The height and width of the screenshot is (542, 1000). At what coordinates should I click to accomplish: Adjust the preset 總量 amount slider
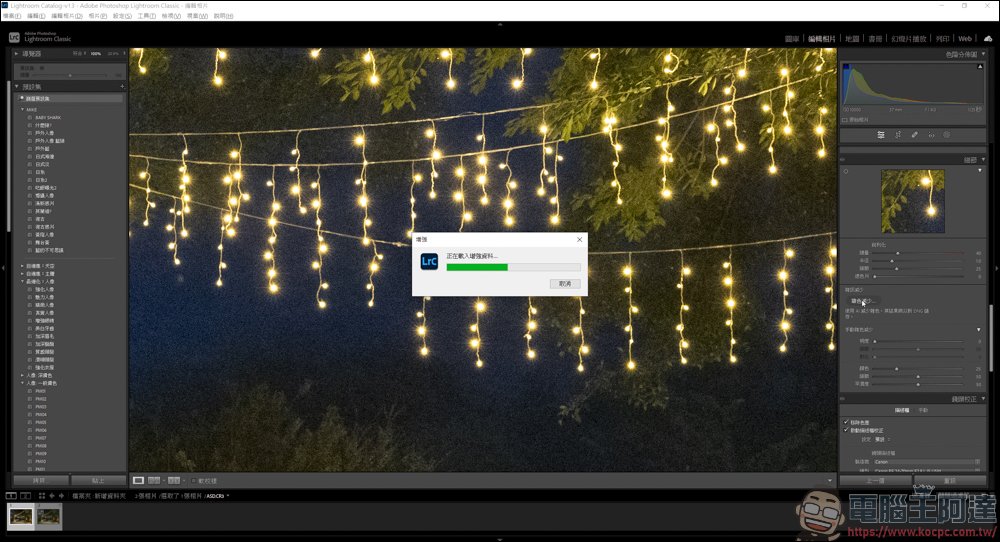(70, 75)
